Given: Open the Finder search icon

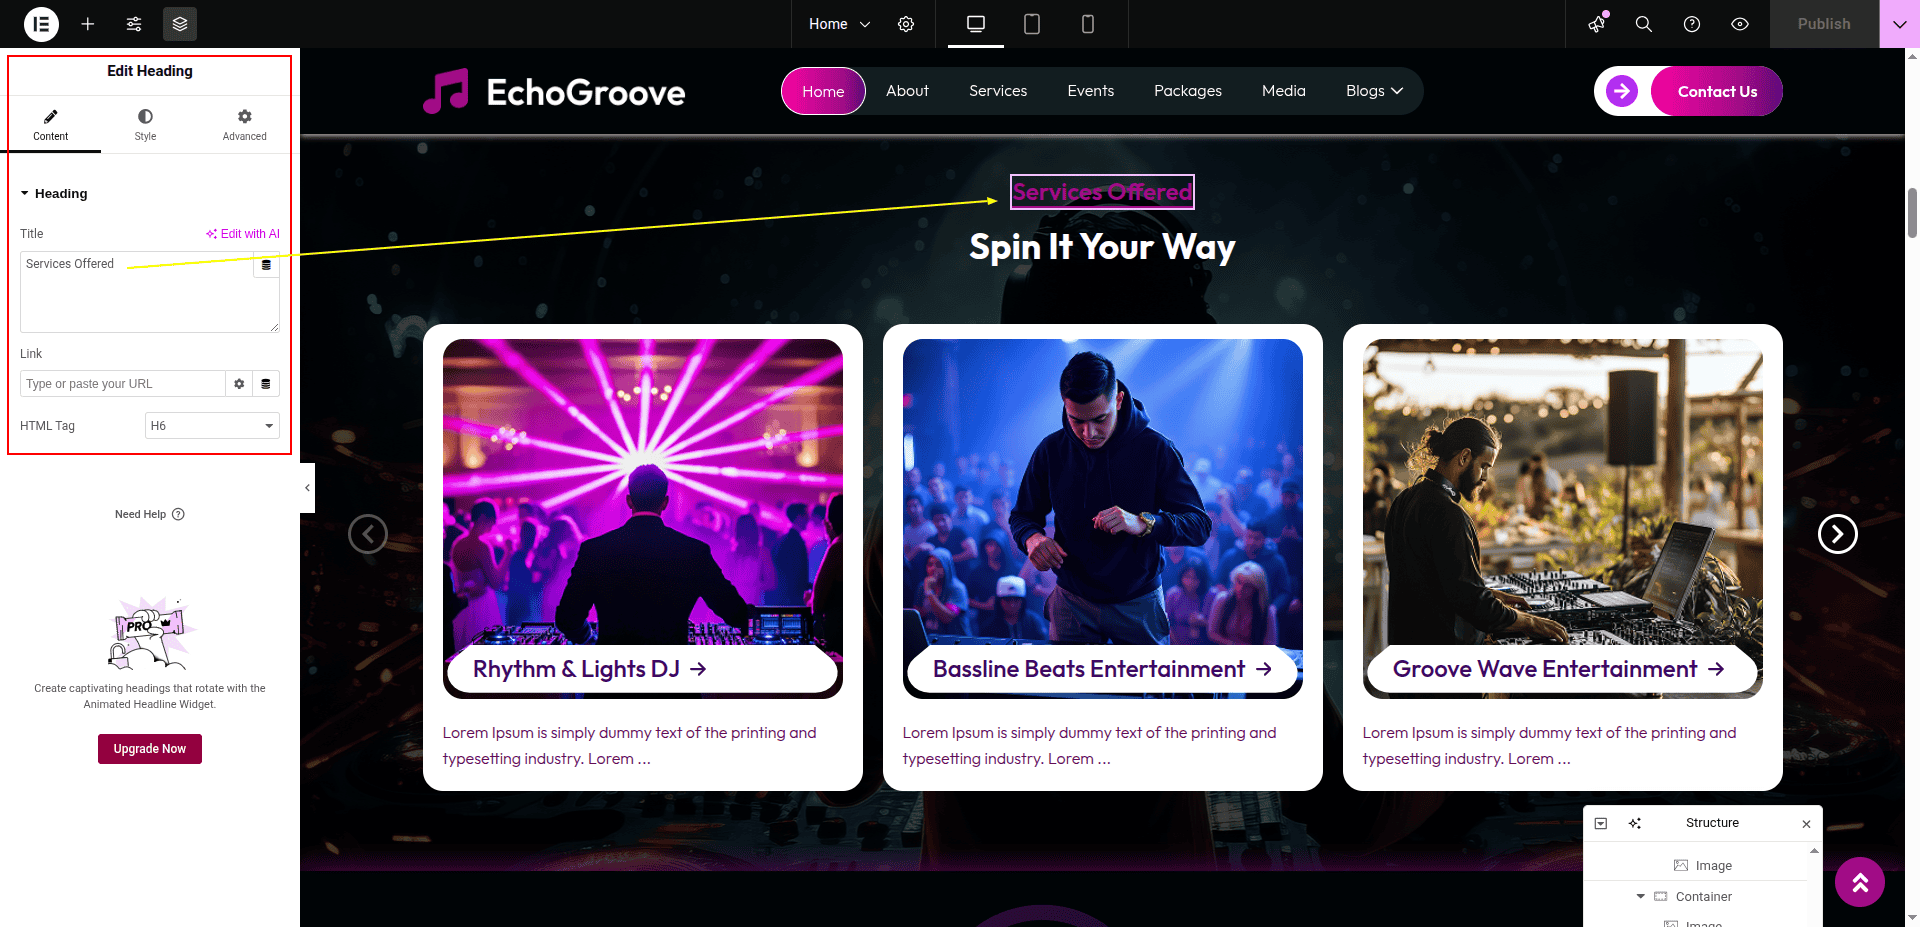Looking at the screenshot, I should pos(1643,24).
